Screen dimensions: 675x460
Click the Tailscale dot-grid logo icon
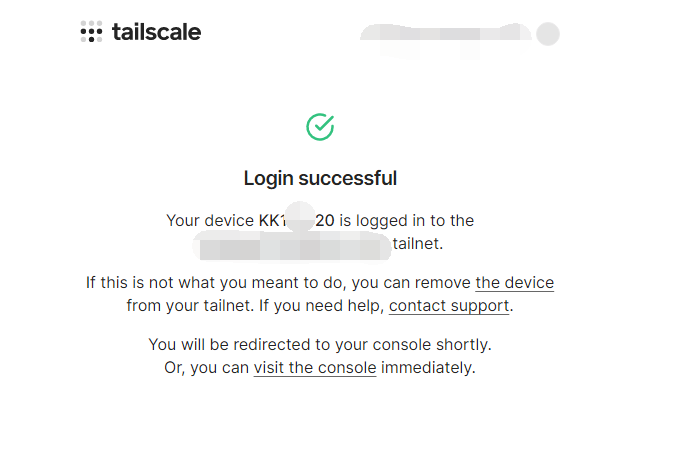[91, 31]
